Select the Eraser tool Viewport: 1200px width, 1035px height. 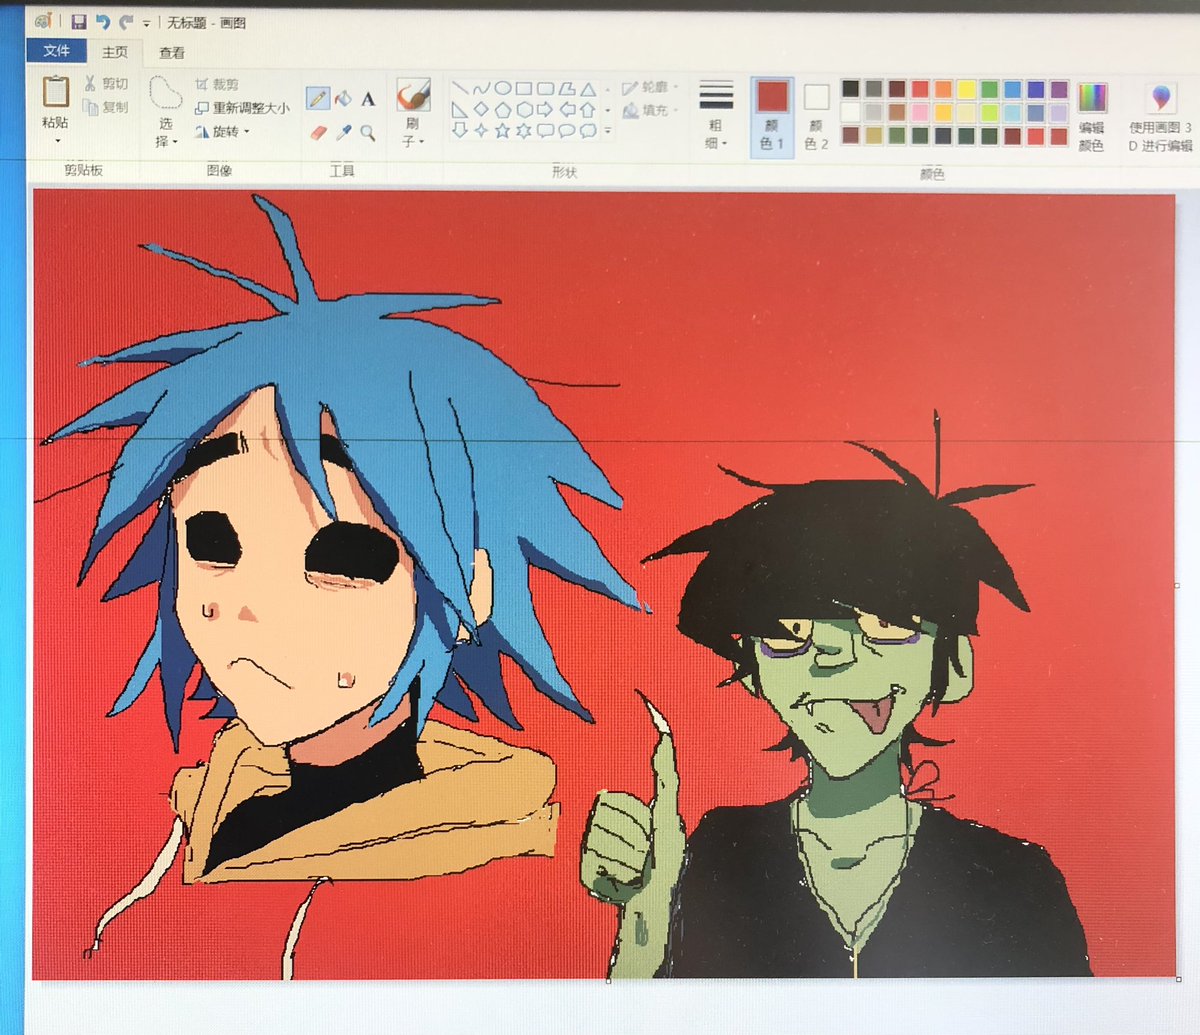tap(318, 132)
